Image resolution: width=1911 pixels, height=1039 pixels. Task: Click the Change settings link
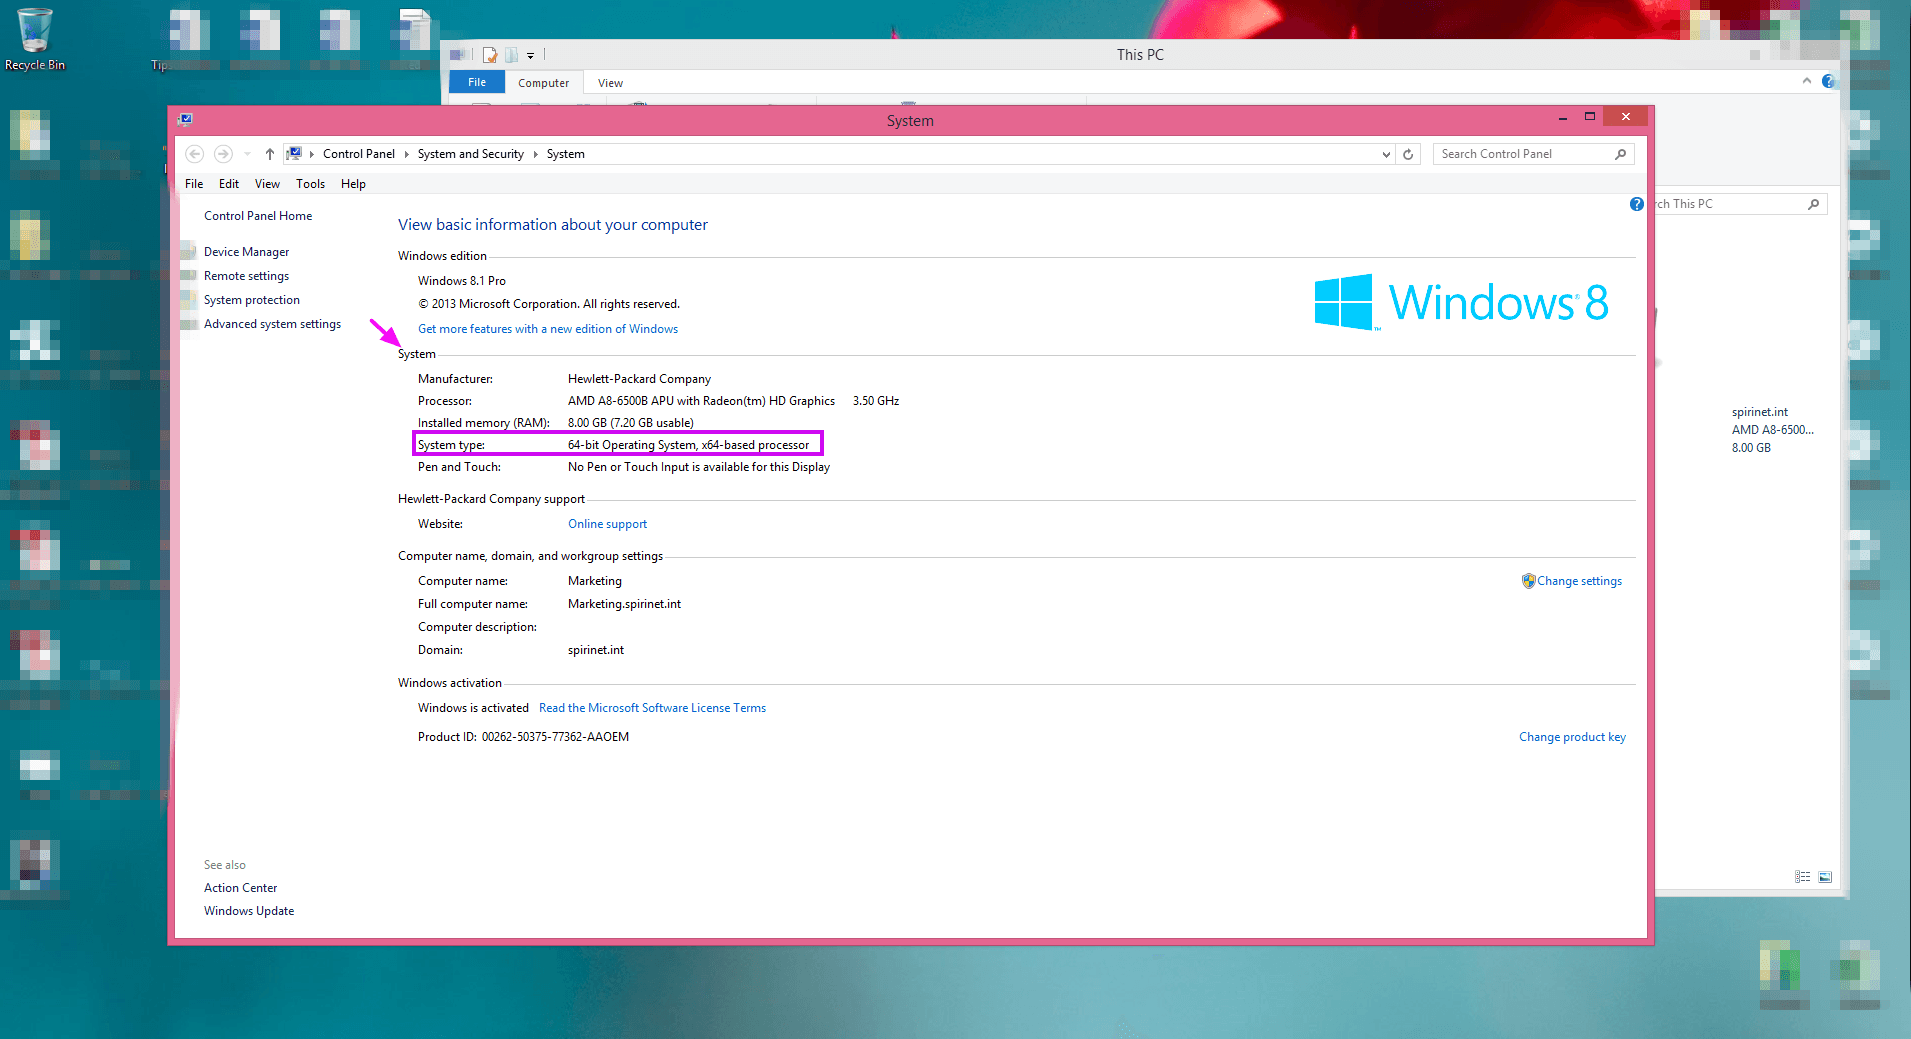tap(1579, 581)
